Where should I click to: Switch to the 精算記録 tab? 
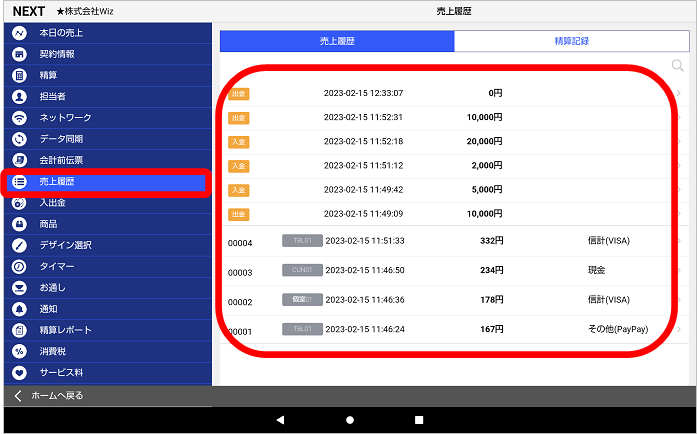tap(571, 41)
